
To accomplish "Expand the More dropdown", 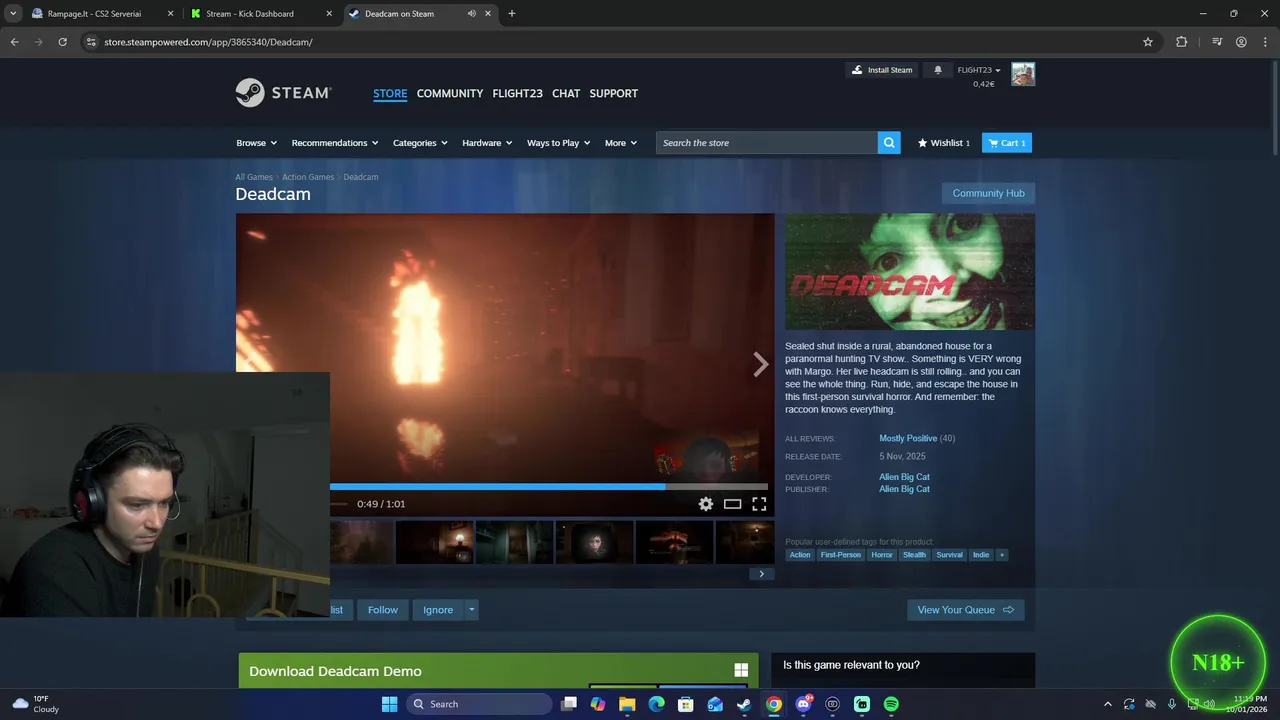I will pyautogui.click(x=621, y=143).
